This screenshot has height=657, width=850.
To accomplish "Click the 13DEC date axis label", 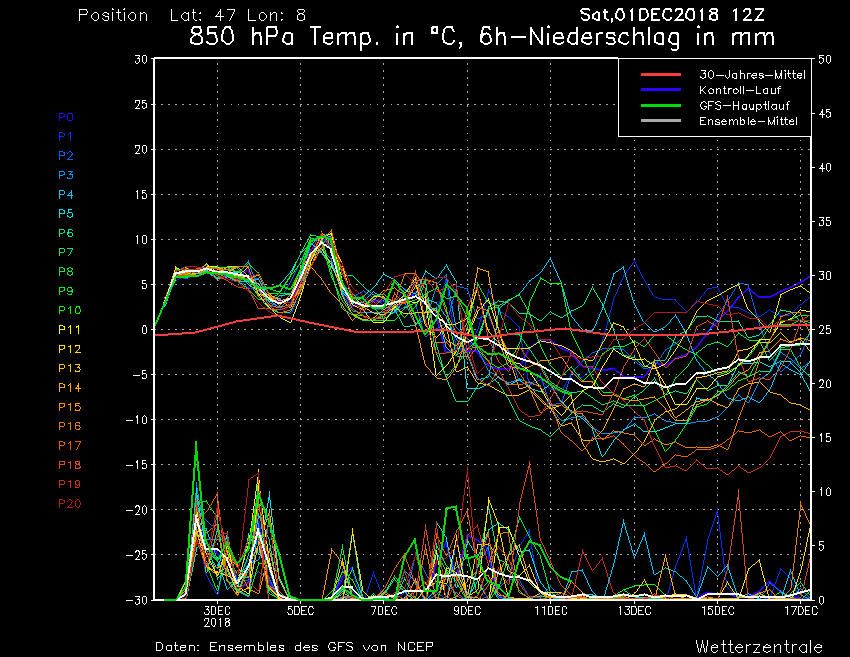I will click(634, 611).
